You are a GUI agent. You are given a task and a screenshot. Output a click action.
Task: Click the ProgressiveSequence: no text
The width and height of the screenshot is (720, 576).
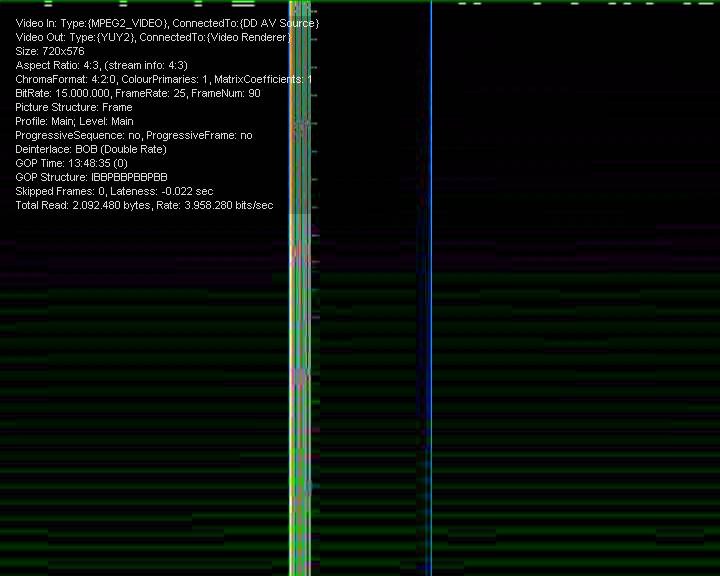coord(77,135)
